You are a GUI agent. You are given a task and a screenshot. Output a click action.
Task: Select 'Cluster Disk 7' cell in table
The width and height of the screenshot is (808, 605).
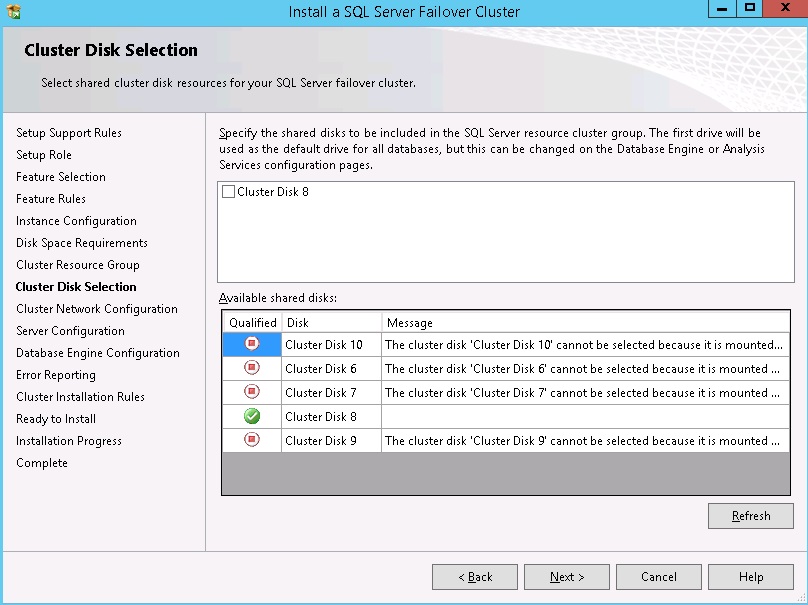click(331, 393)
